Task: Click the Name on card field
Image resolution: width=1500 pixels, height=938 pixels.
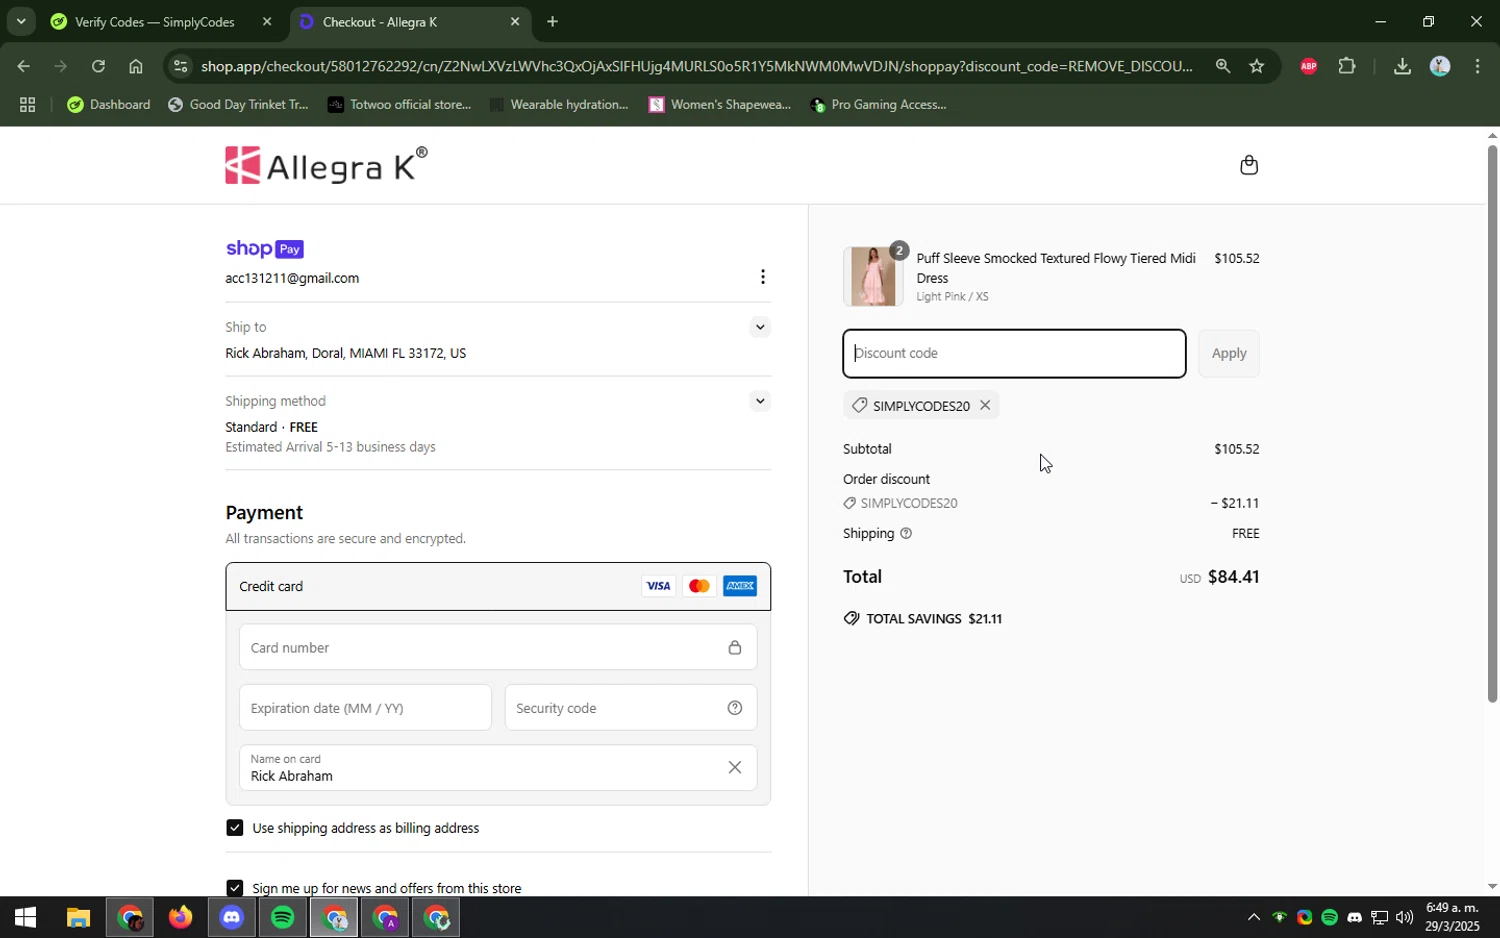Action: click(498, 768)
